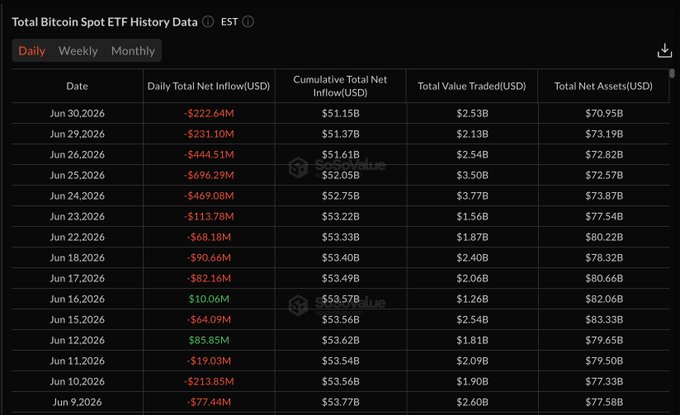Click the $79.65B net assets cell

[604, 340]
